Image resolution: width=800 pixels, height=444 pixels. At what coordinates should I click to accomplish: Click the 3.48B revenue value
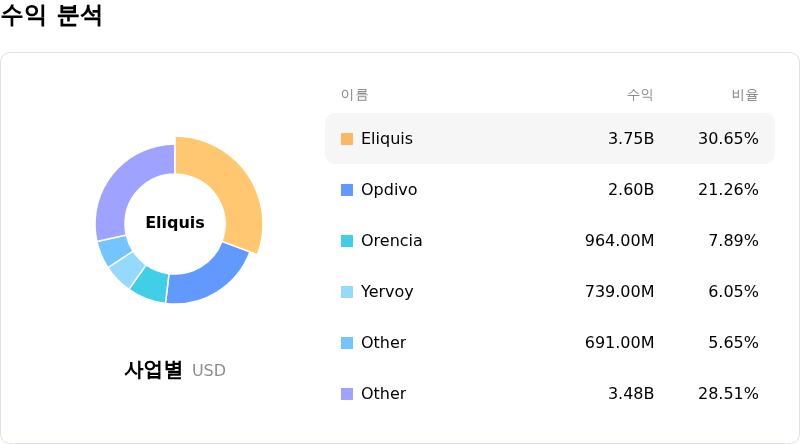631,394
